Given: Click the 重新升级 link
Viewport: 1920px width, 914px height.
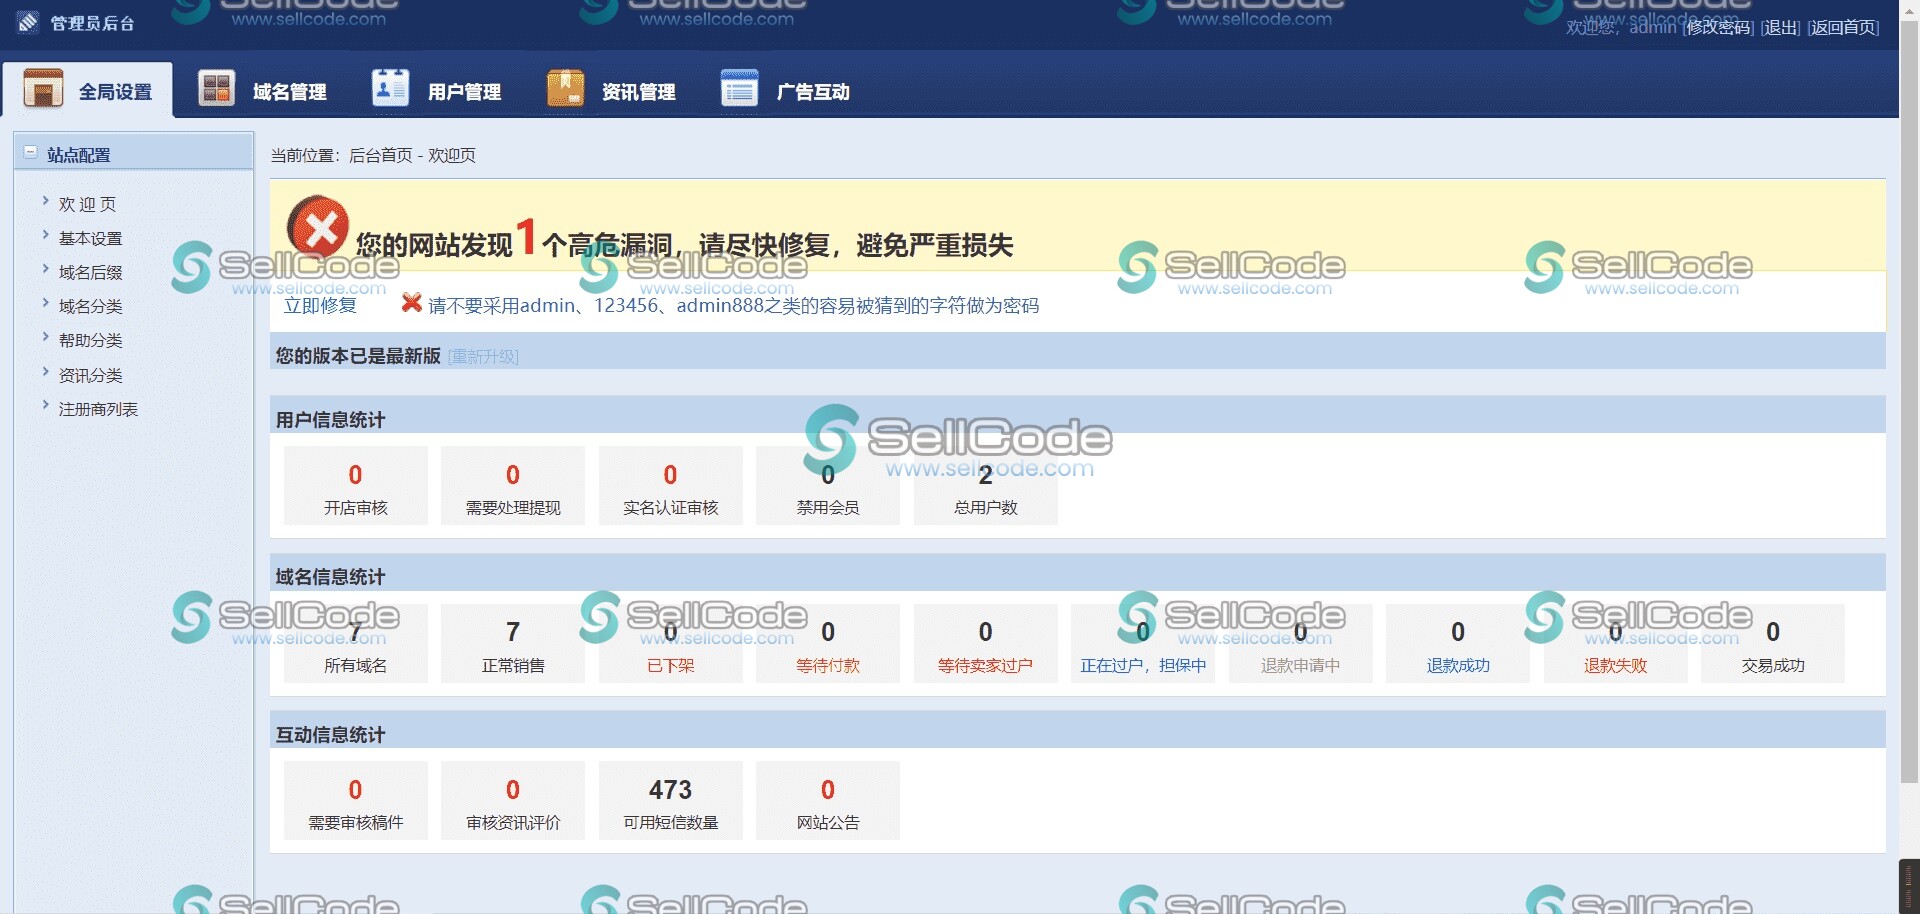Looking at the screenshot, I should [x=483, y=357].
